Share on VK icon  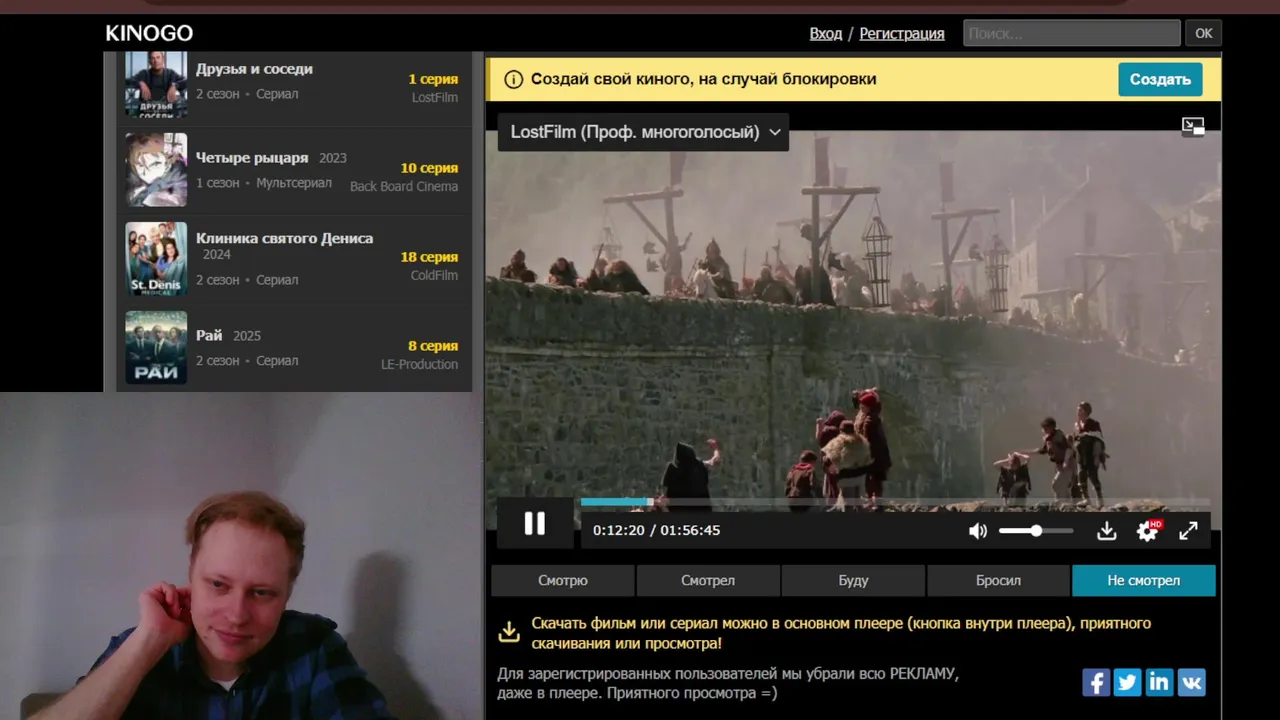(x=1191, y=682)
